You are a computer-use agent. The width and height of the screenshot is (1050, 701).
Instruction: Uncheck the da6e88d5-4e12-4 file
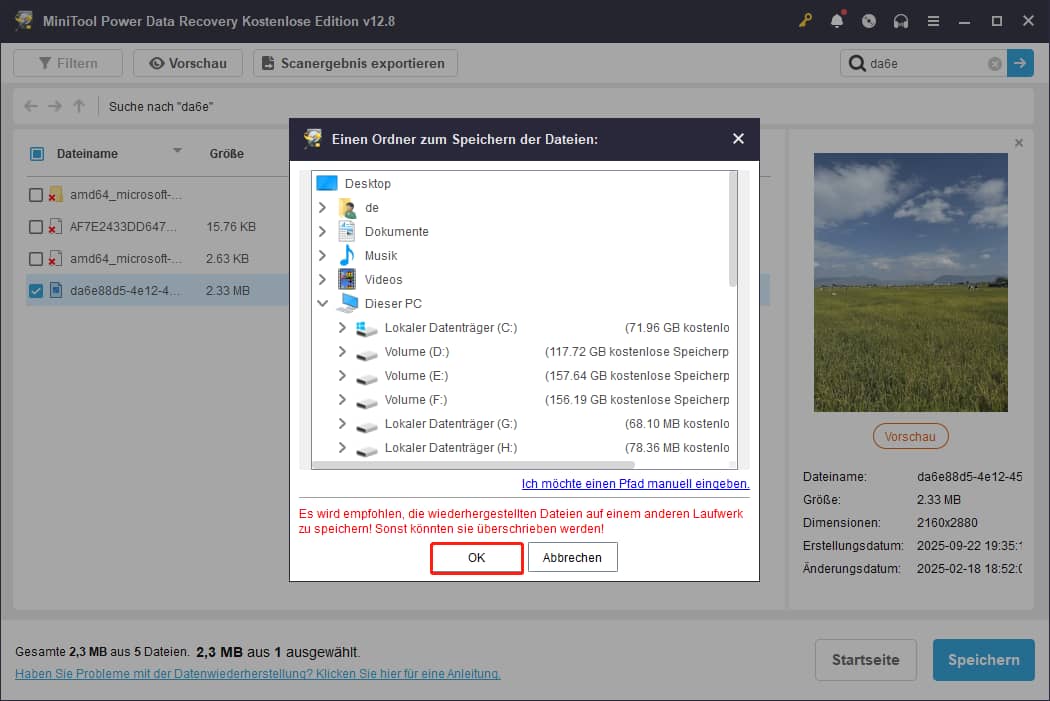pyautogui.click(x=36, y=291)
